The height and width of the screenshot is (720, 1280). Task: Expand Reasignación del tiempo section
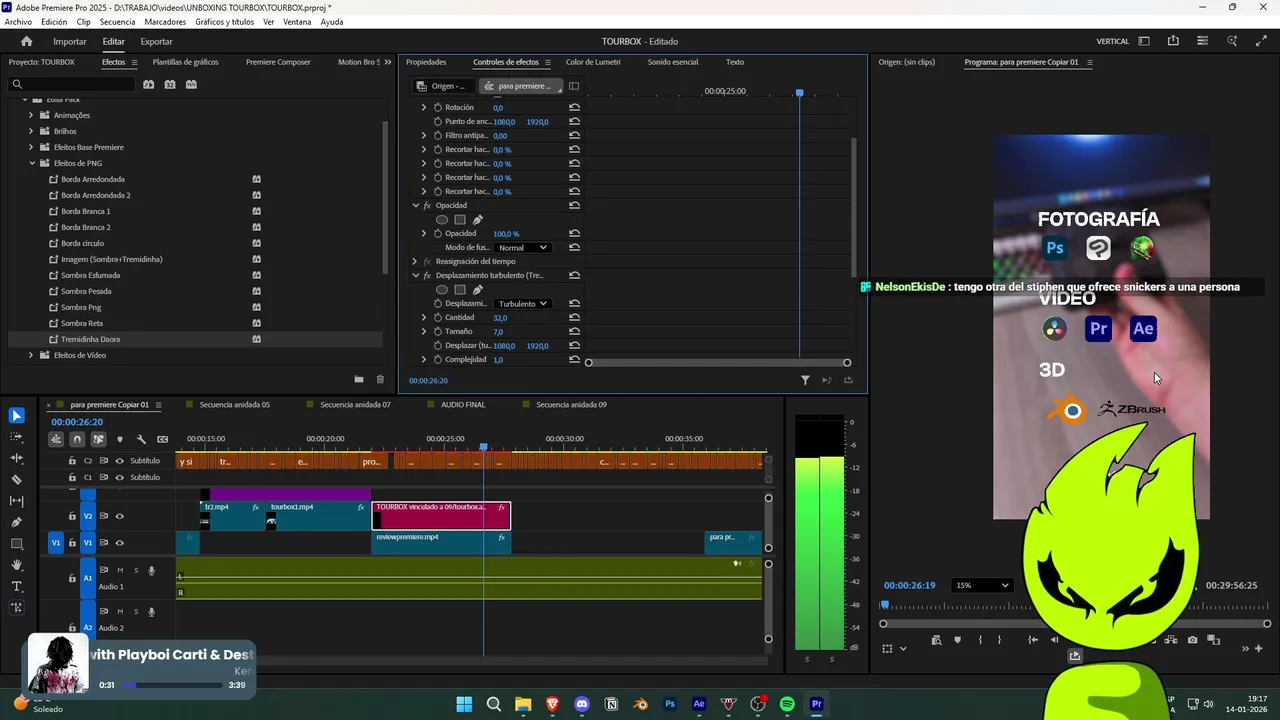(416, 261)
